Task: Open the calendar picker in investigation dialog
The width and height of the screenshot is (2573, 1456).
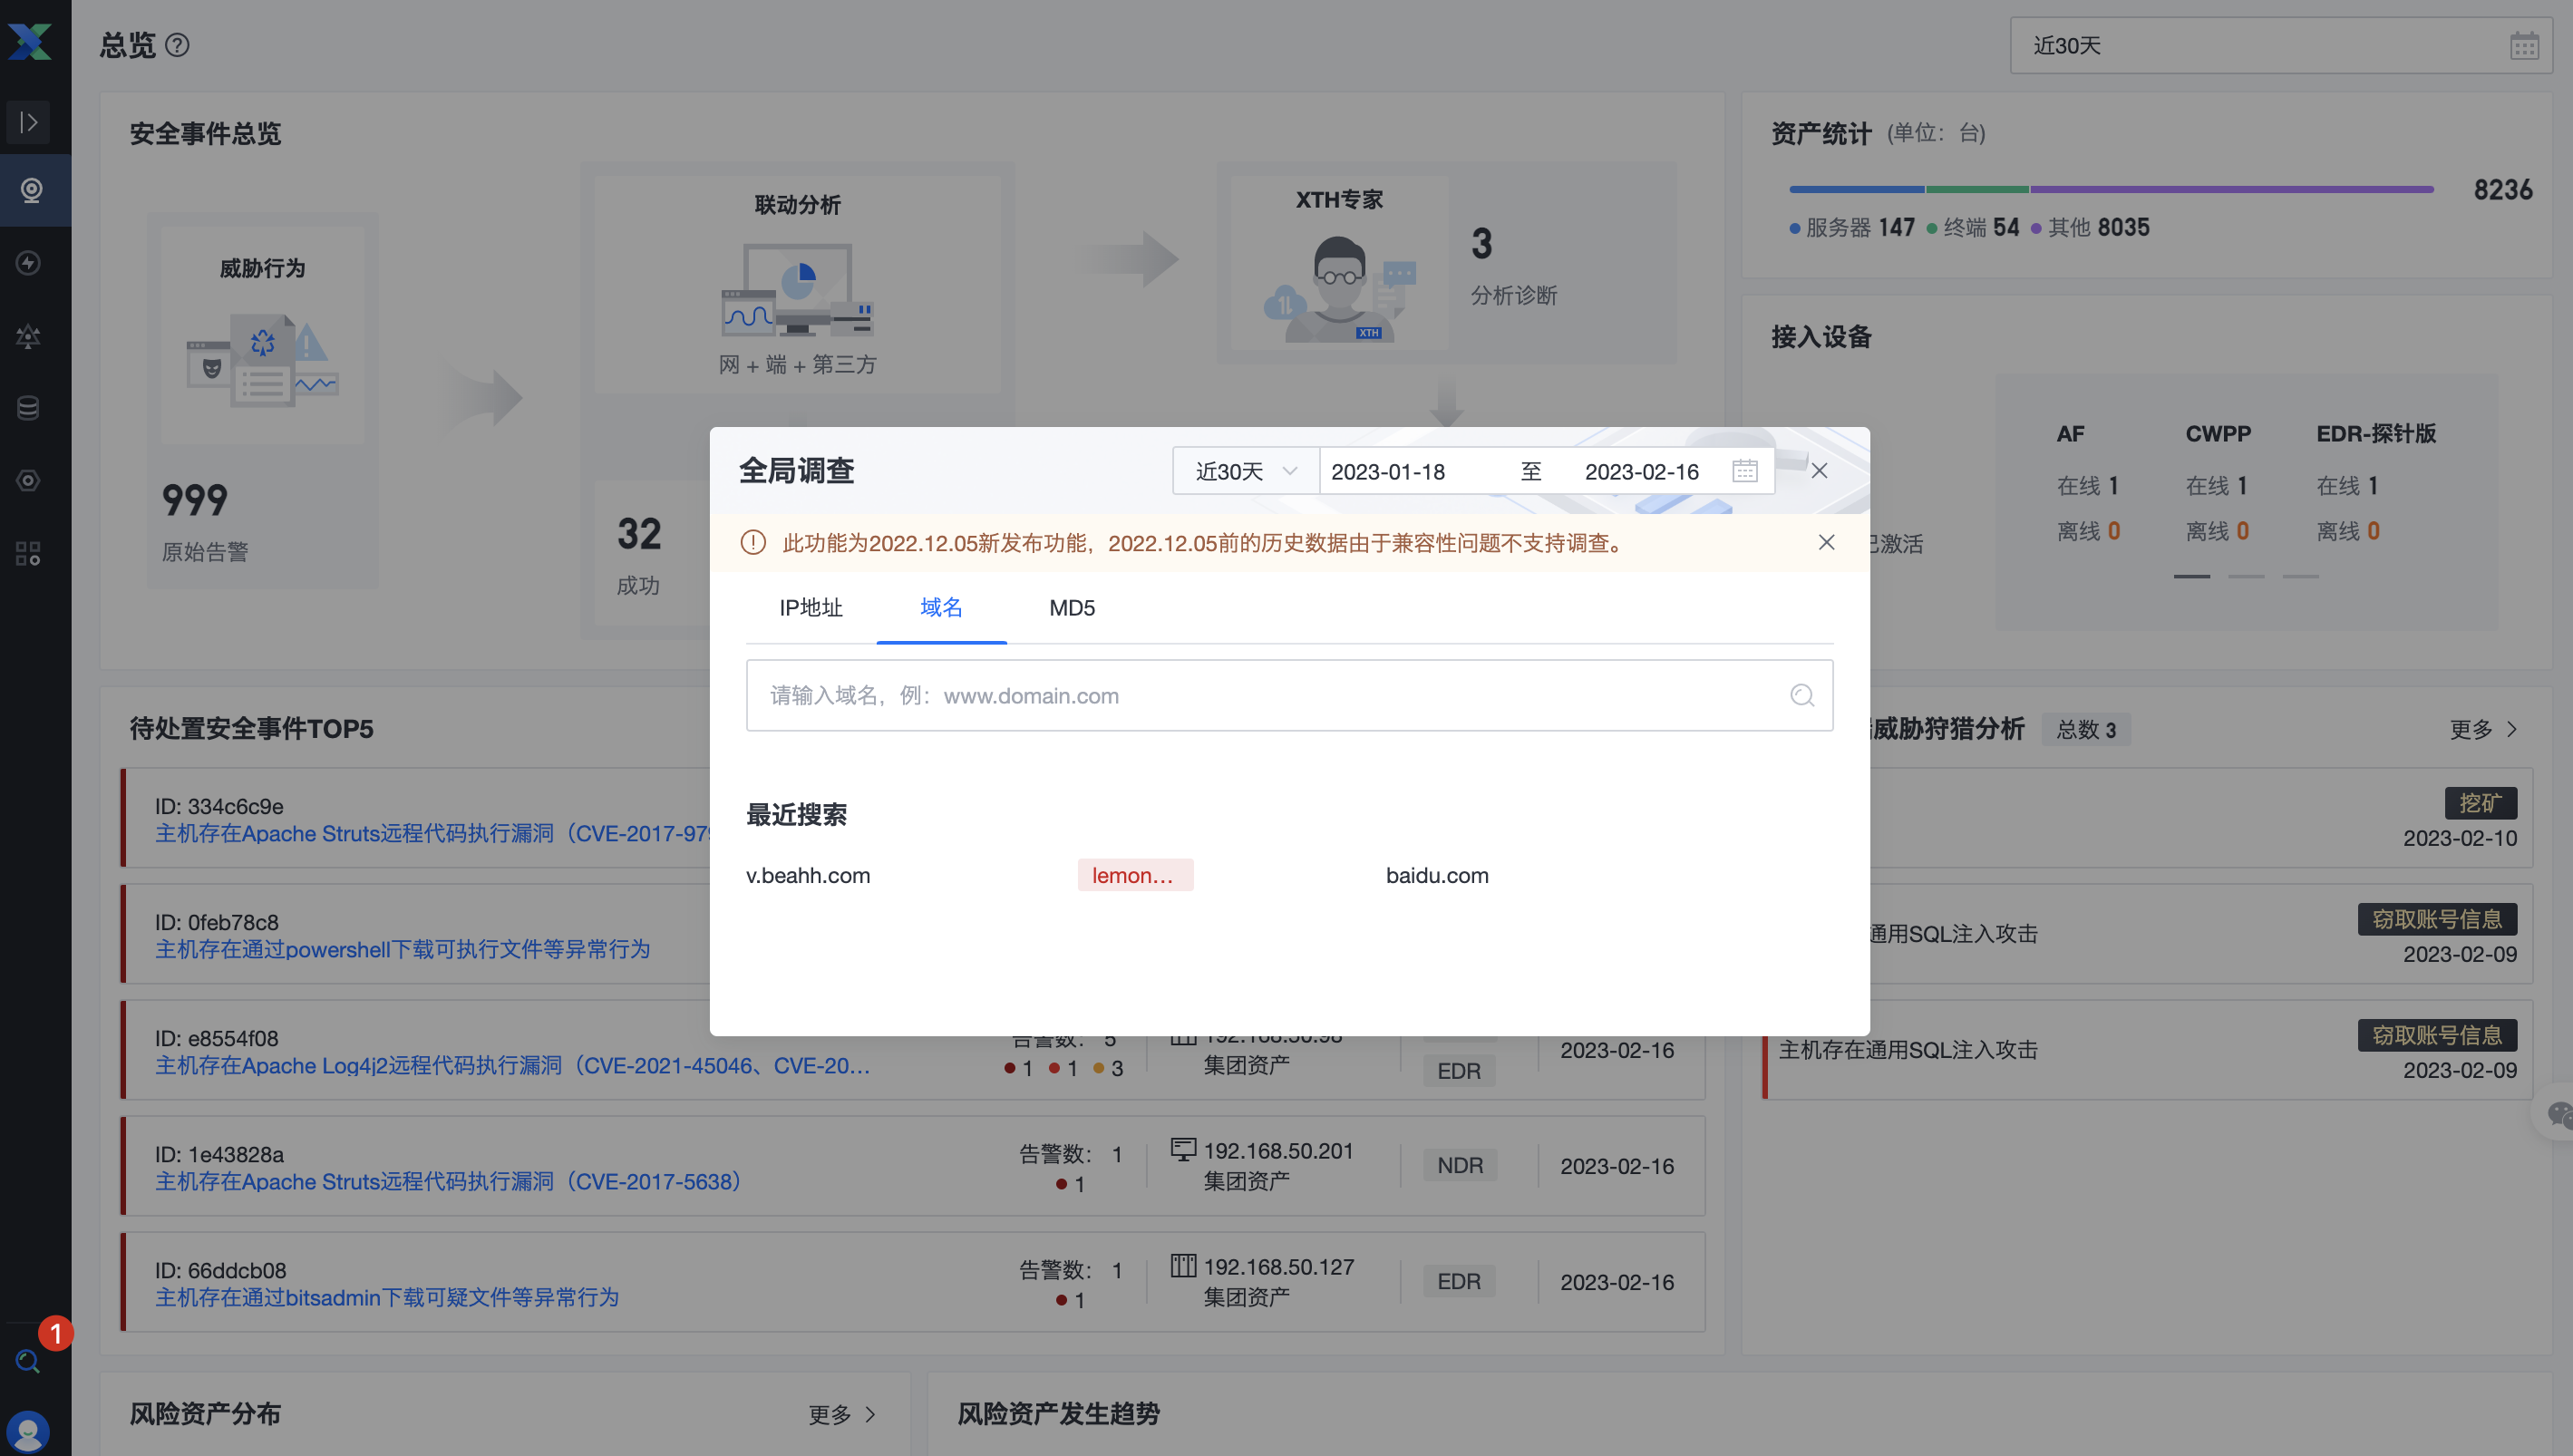Action: click(1744, 471)
